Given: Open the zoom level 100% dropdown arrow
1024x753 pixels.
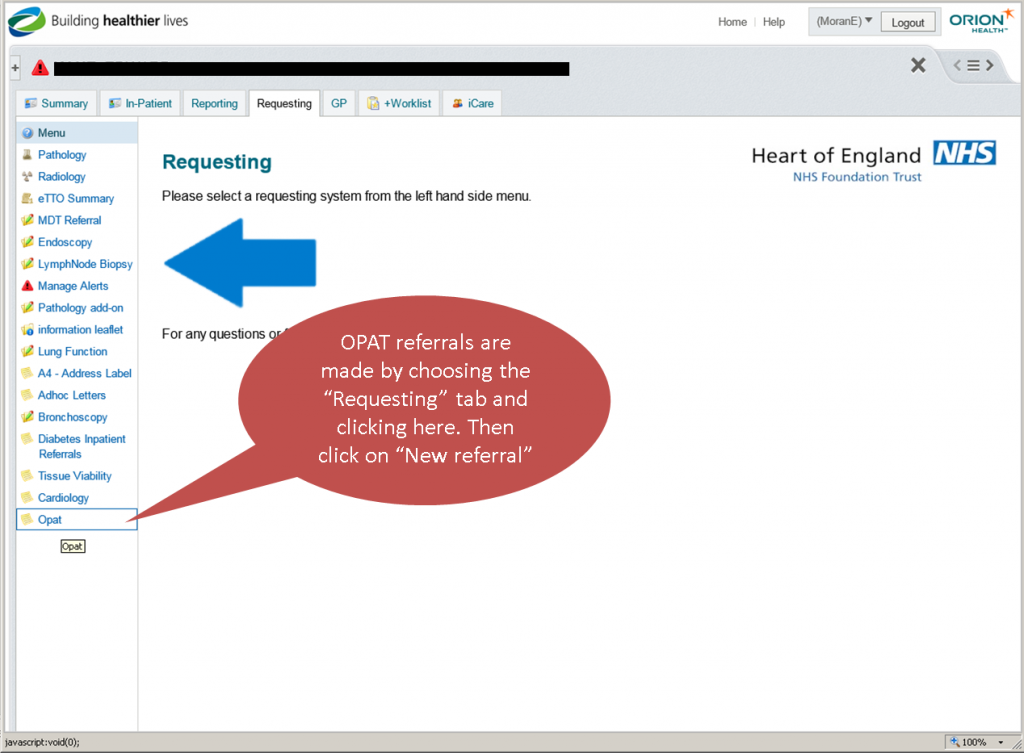Looking at the screenshot, I should (x=1005, y=742).
